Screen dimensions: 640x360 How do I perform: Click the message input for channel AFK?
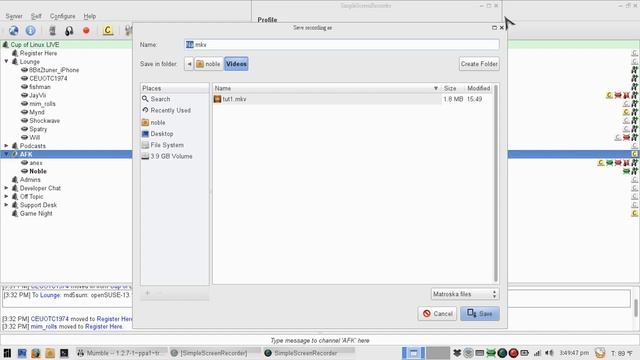(320, 340)
